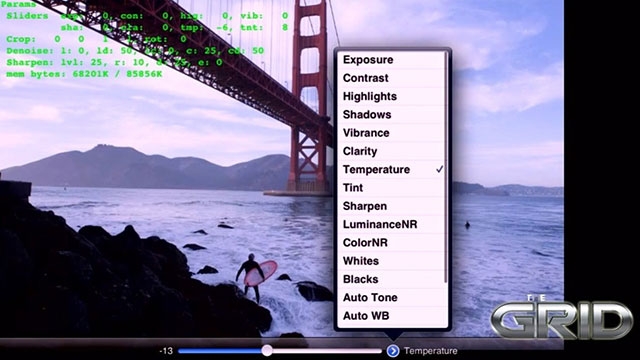Pick ColorNR from the adjustment list

tap(391, 243)
